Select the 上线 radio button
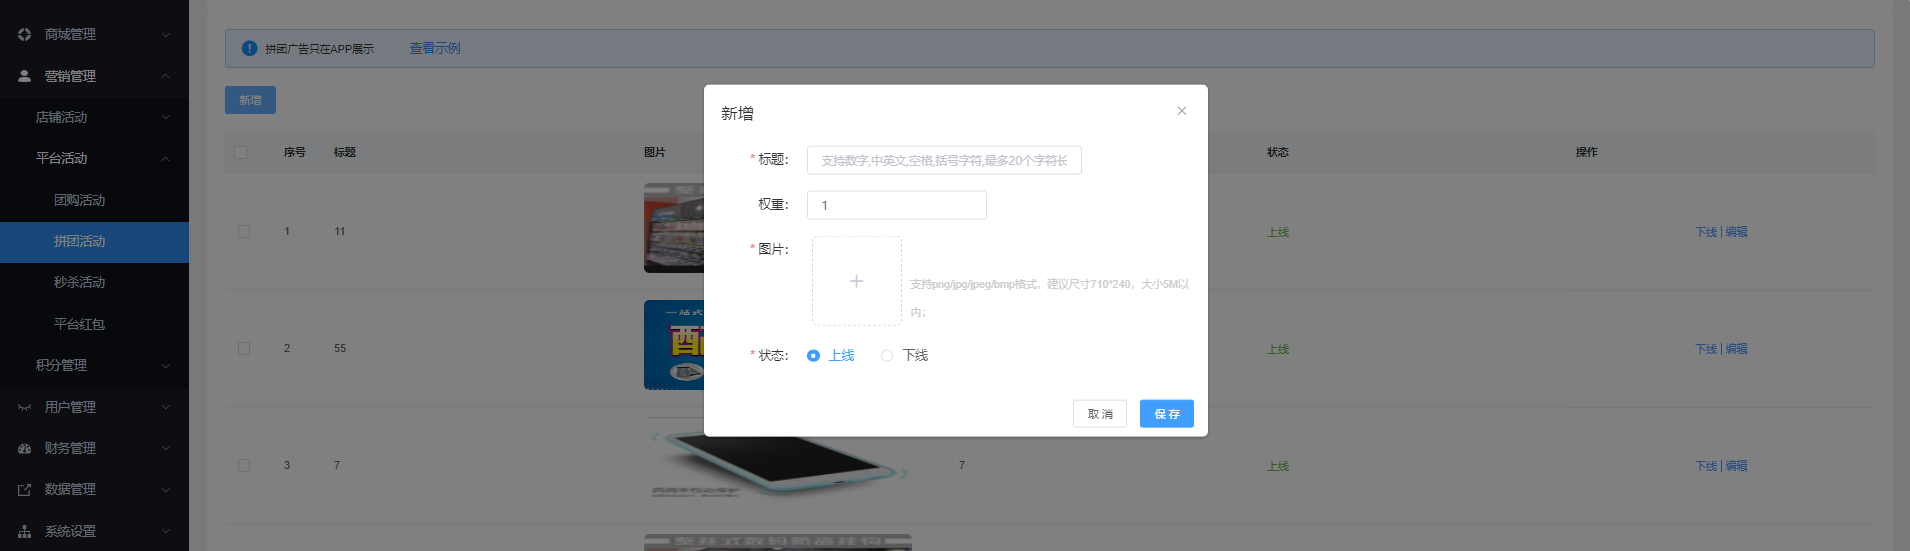 pyautogui.click(x=813, y=356)
